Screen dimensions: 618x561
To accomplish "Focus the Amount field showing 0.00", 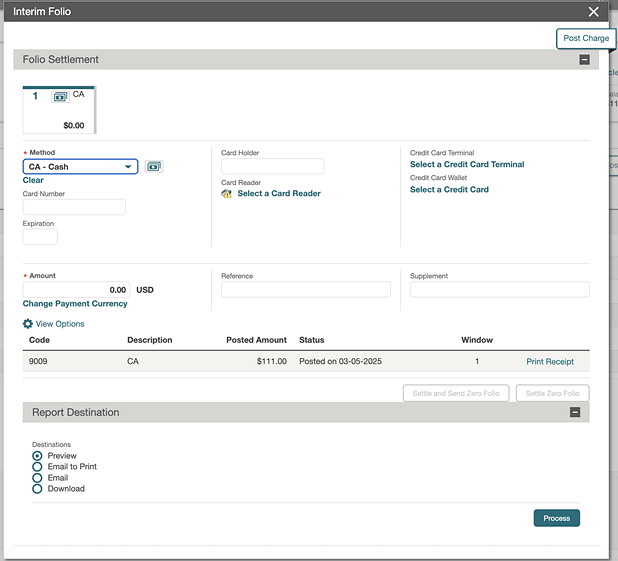I will click(x=76, y=290).
